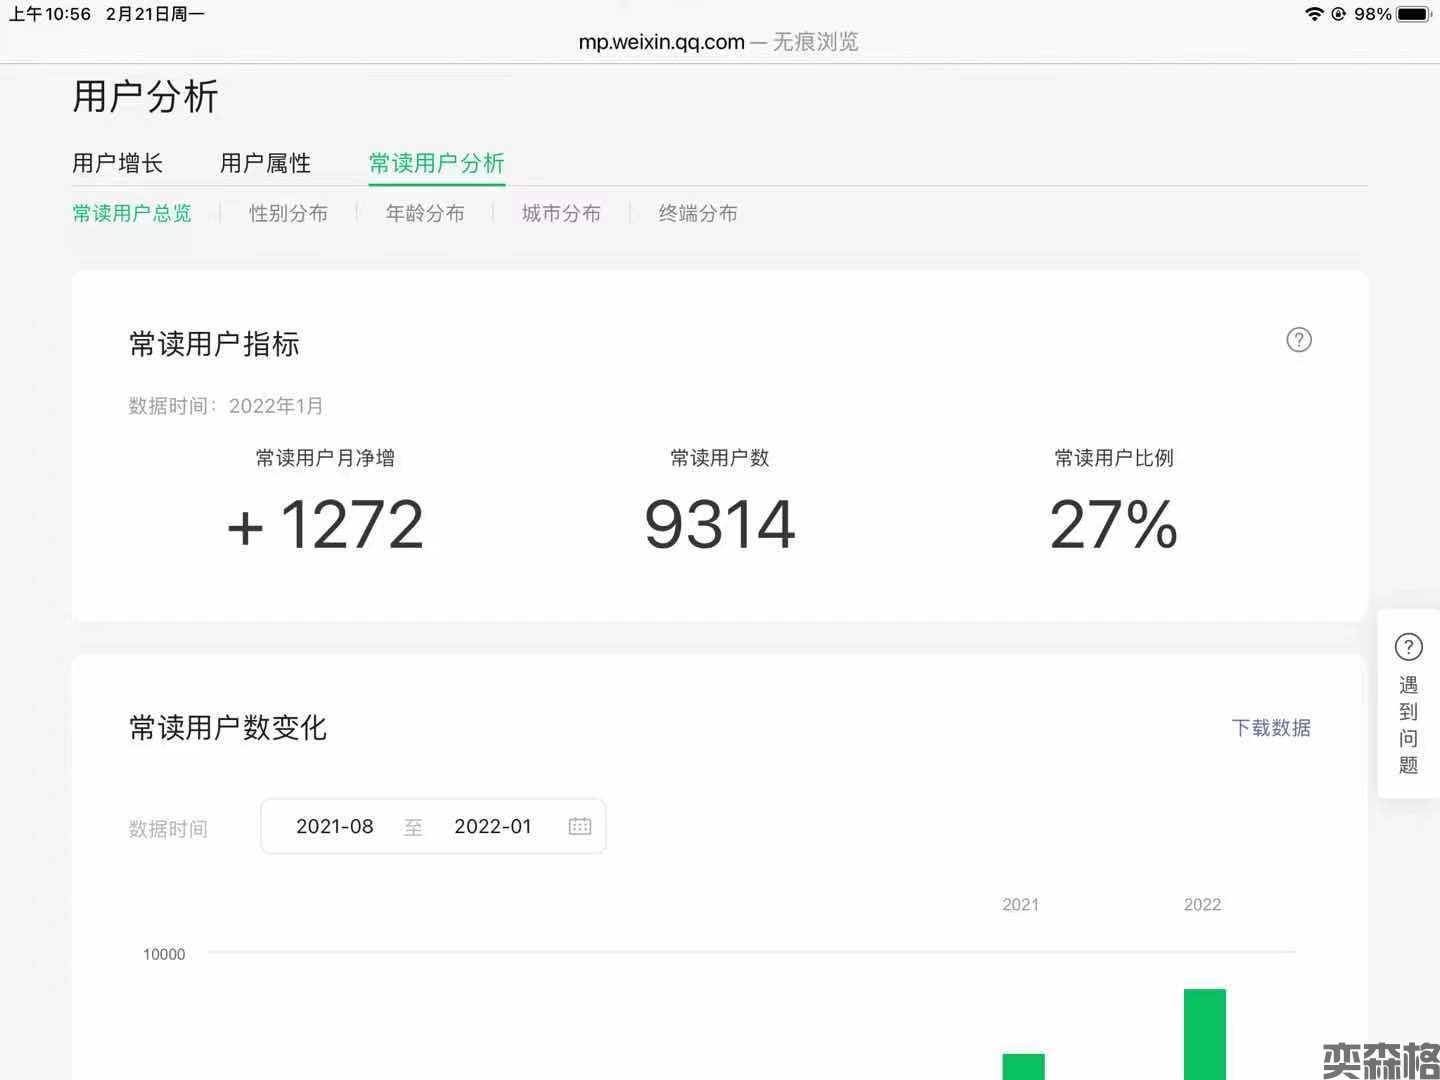Click the start date 2021-08 field
The width and height of the screenshot is (1440, 1080).
(334, 826)
